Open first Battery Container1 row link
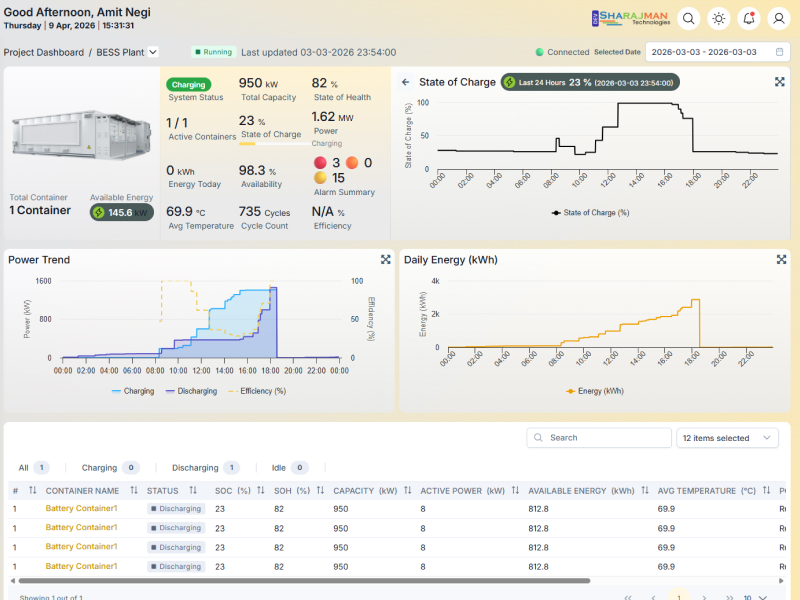 [82, 508]
